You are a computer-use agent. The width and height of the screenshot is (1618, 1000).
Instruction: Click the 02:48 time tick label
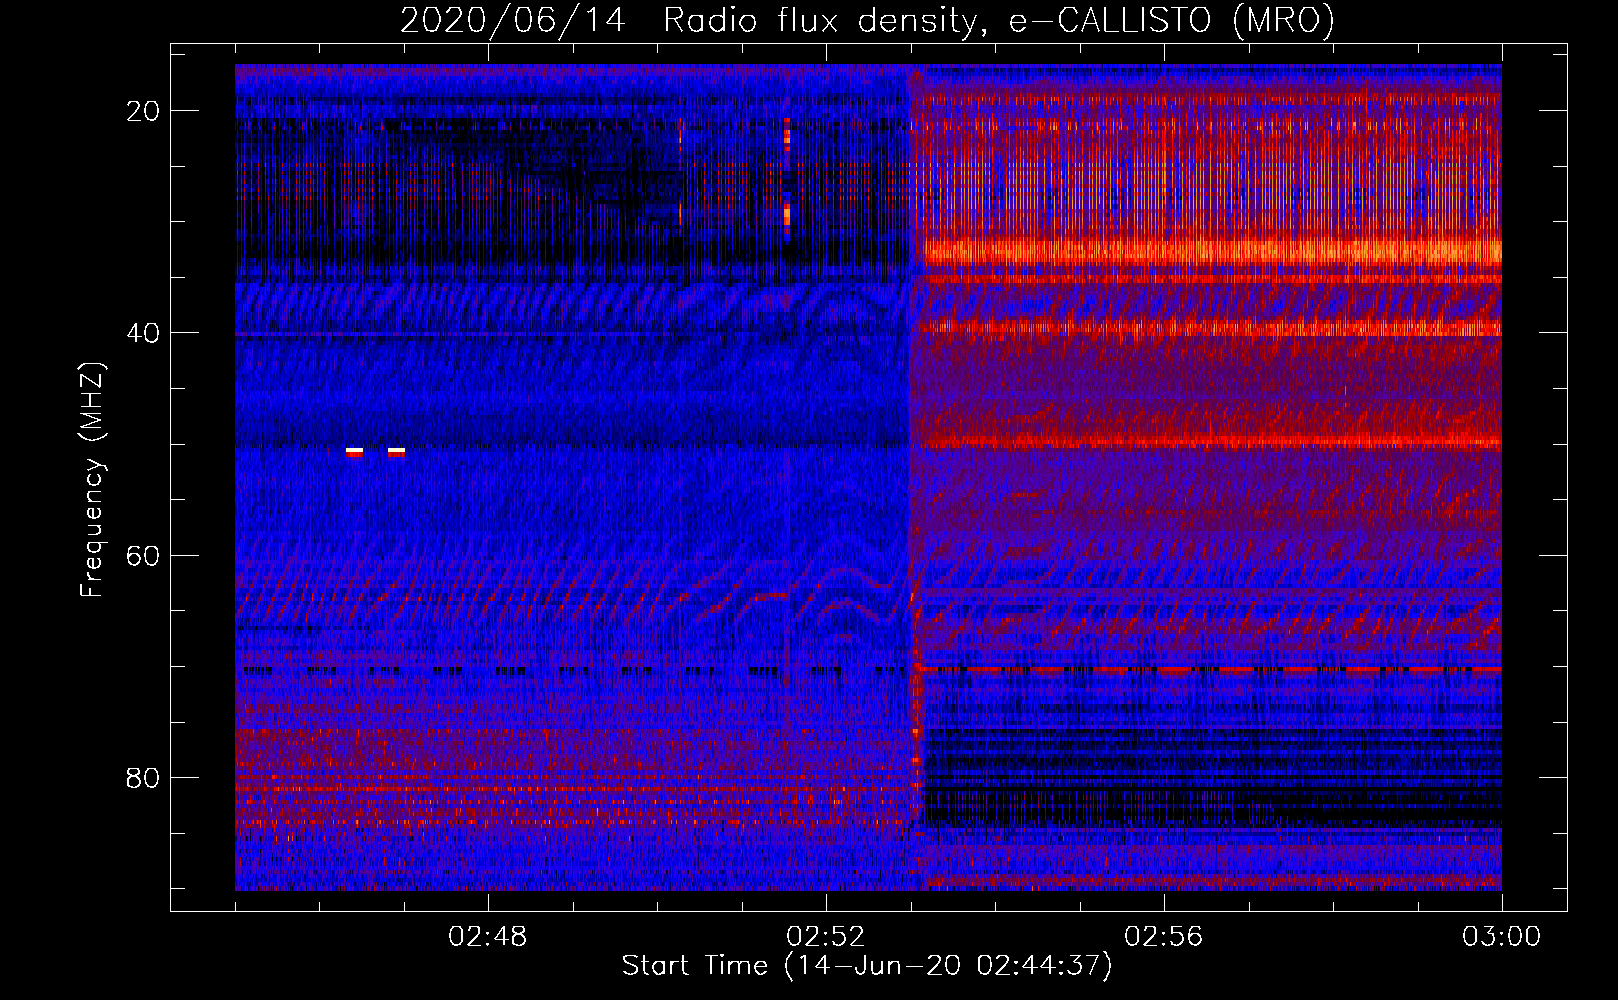(x=488, y=937)
